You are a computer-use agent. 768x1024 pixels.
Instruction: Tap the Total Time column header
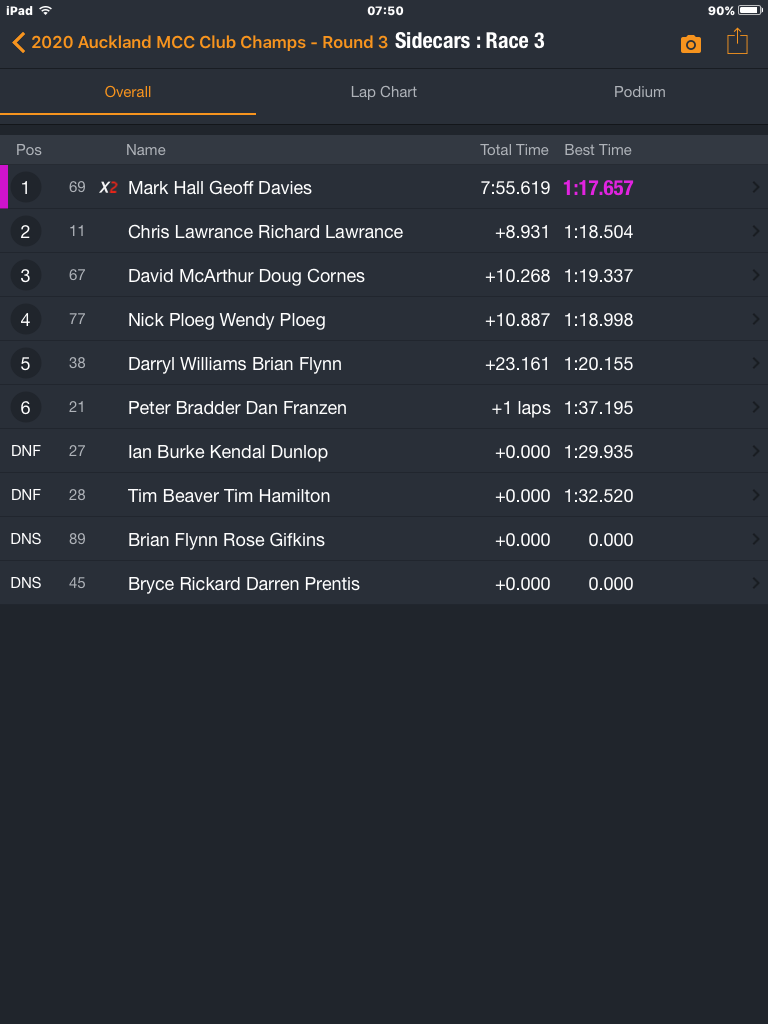(x=514, y=150)
